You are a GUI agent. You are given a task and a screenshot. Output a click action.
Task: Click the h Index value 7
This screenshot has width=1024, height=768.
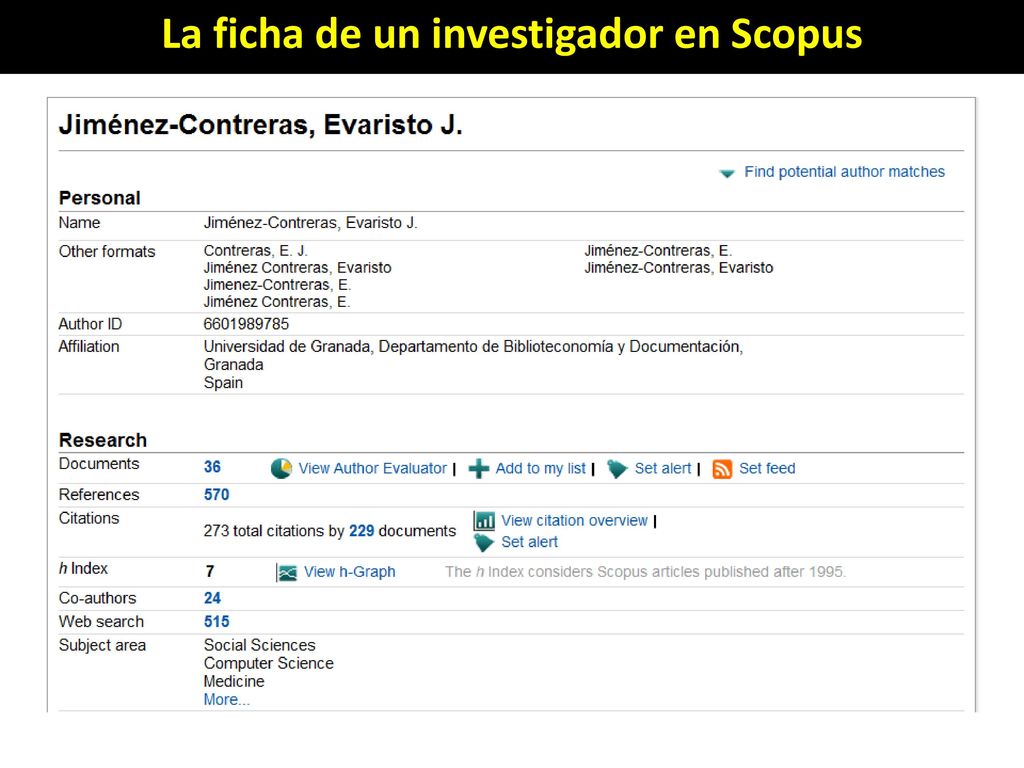(210, 571)
